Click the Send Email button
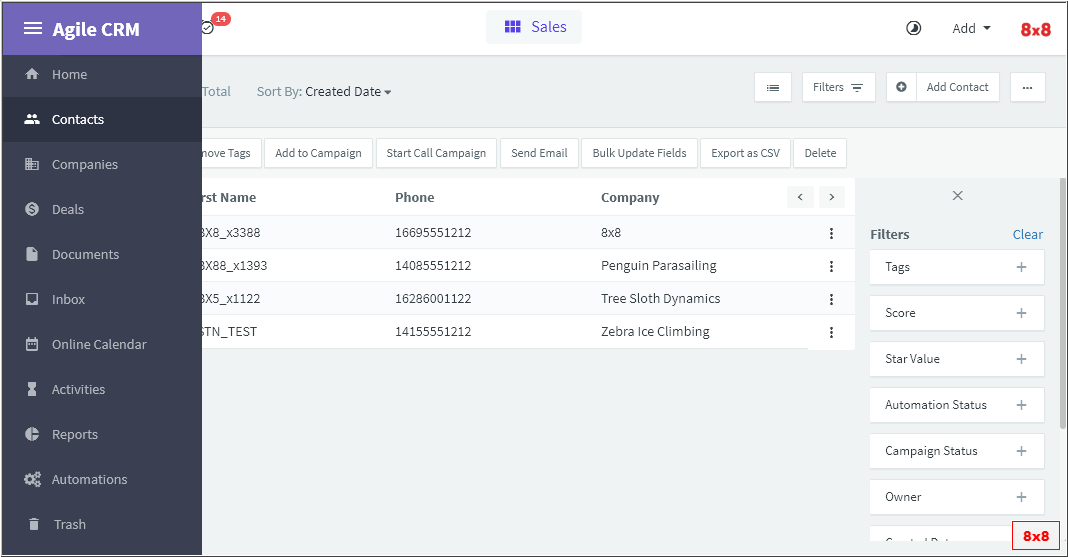 point(539,153)
